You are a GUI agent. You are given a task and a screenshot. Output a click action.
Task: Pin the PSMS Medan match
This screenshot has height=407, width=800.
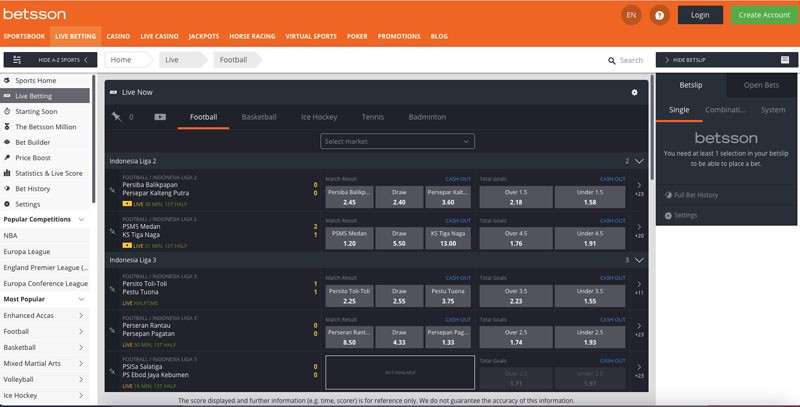coord(112,231)
